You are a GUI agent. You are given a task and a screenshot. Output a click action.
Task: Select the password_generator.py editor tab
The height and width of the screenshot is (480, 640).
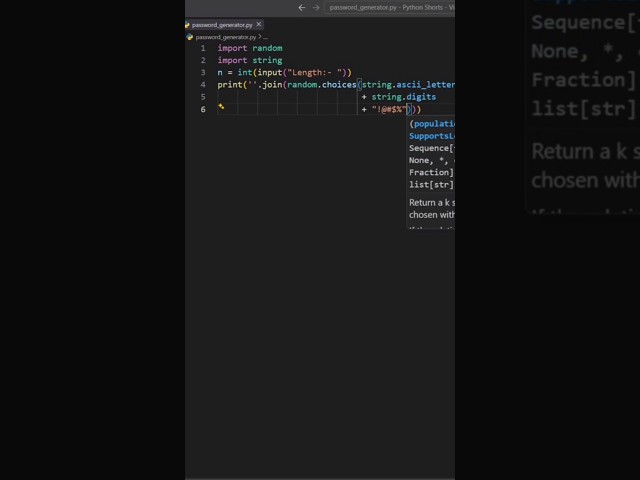(x=222, y=25)
